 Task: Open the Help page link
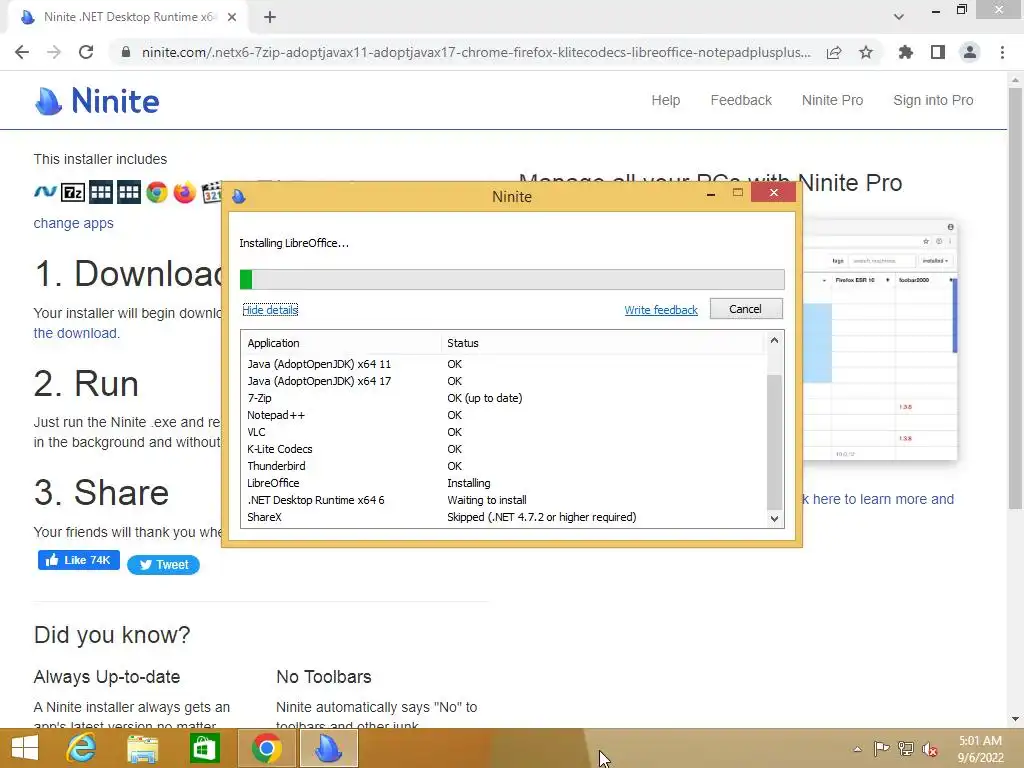coord(665,101)
